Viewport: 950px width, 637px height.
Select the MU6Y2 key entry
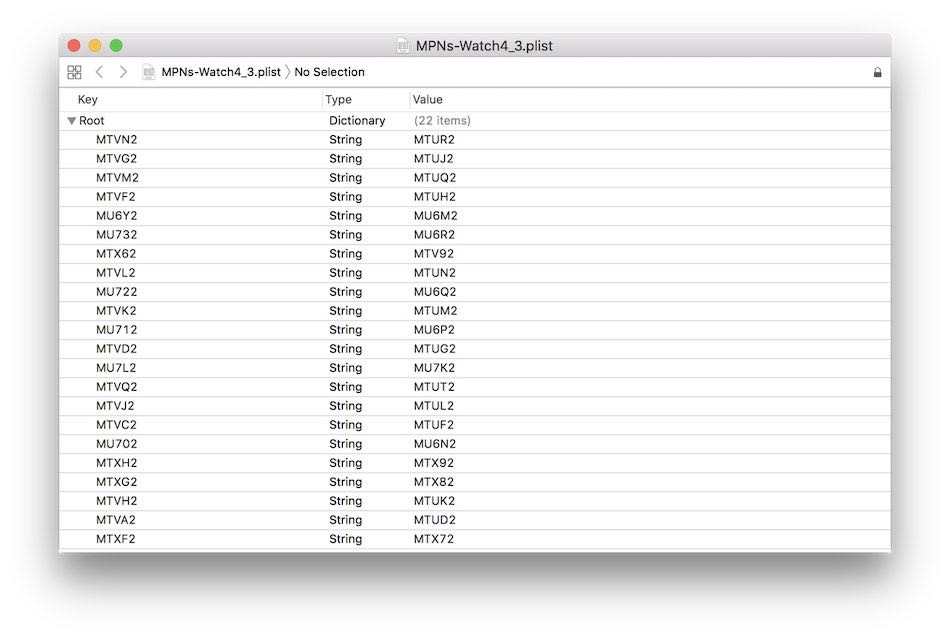(x=116, y=216)
